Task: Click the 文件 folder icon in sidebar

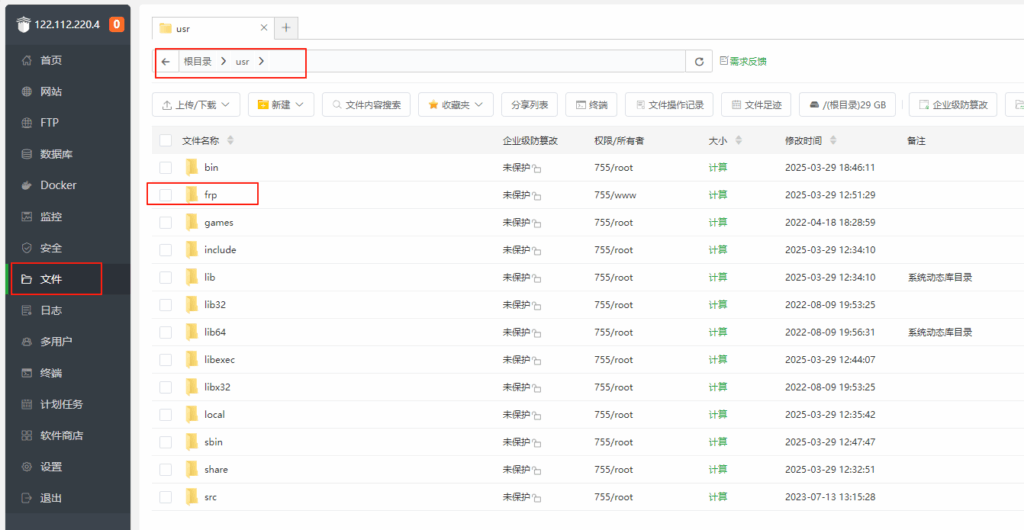Action: coord(27,279)
